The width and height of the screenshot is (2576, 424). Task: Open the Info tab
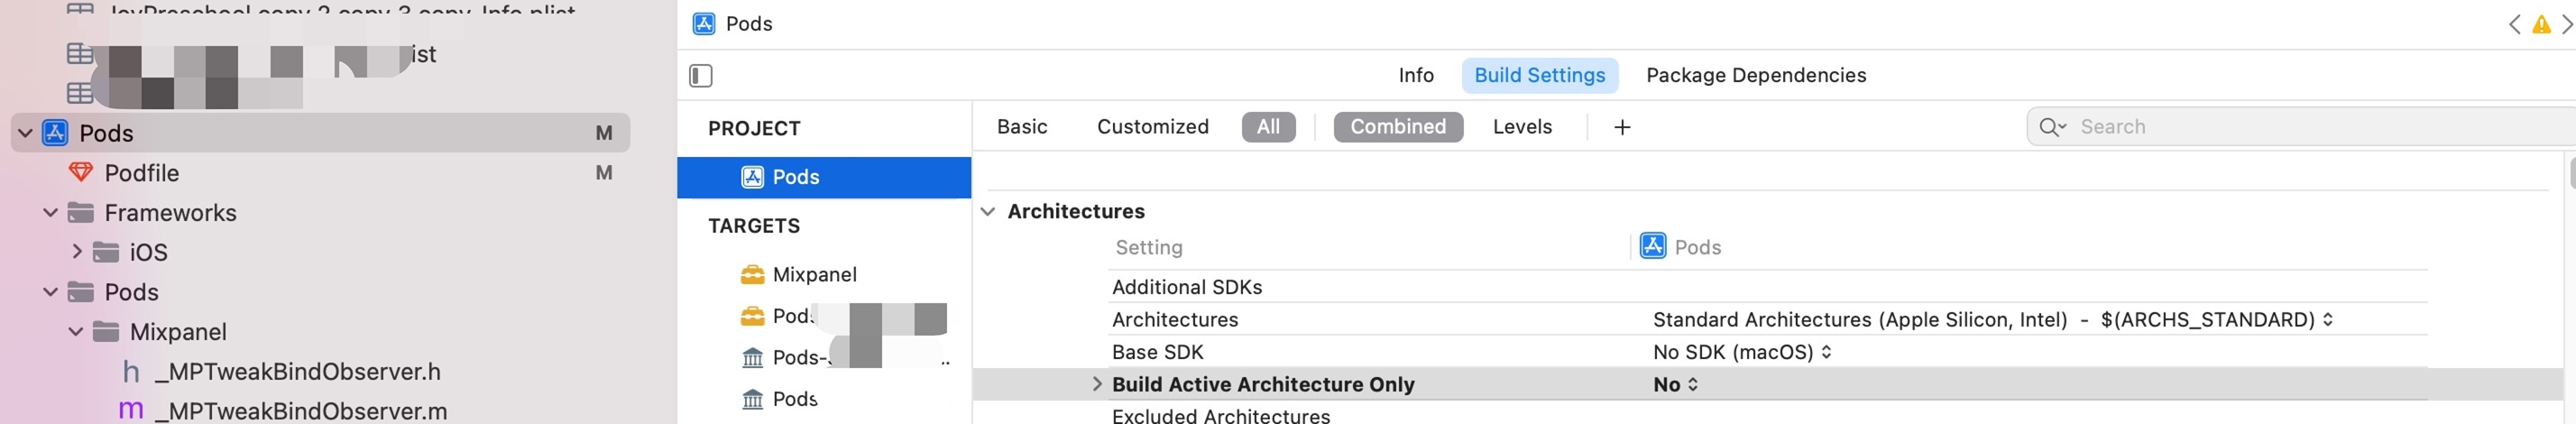1416,75
